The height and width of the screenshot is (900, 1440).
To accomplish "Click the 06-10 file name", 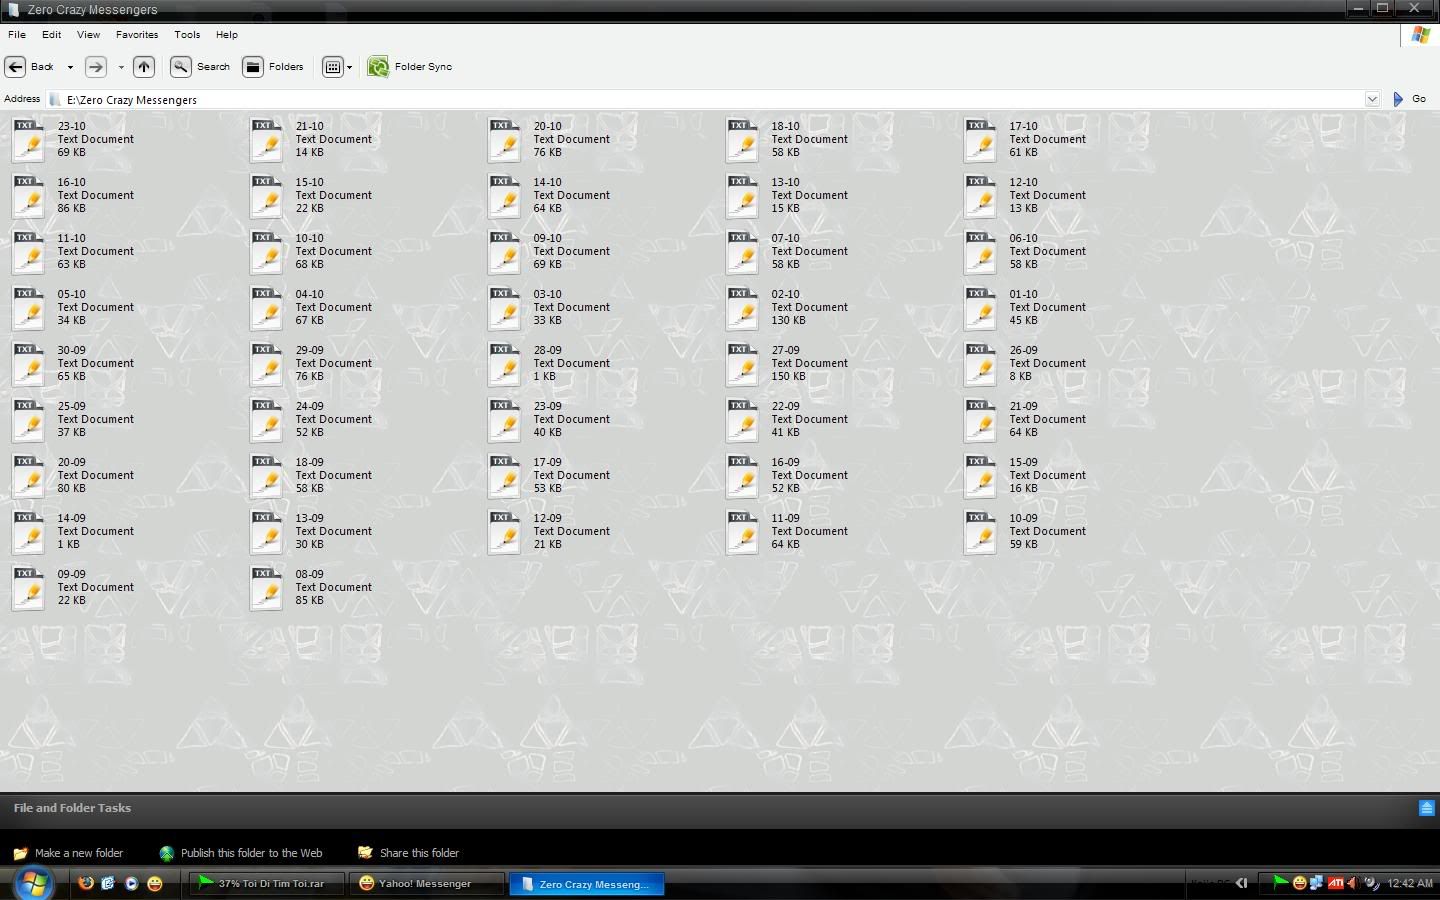I will click(x=1023, y=239).
